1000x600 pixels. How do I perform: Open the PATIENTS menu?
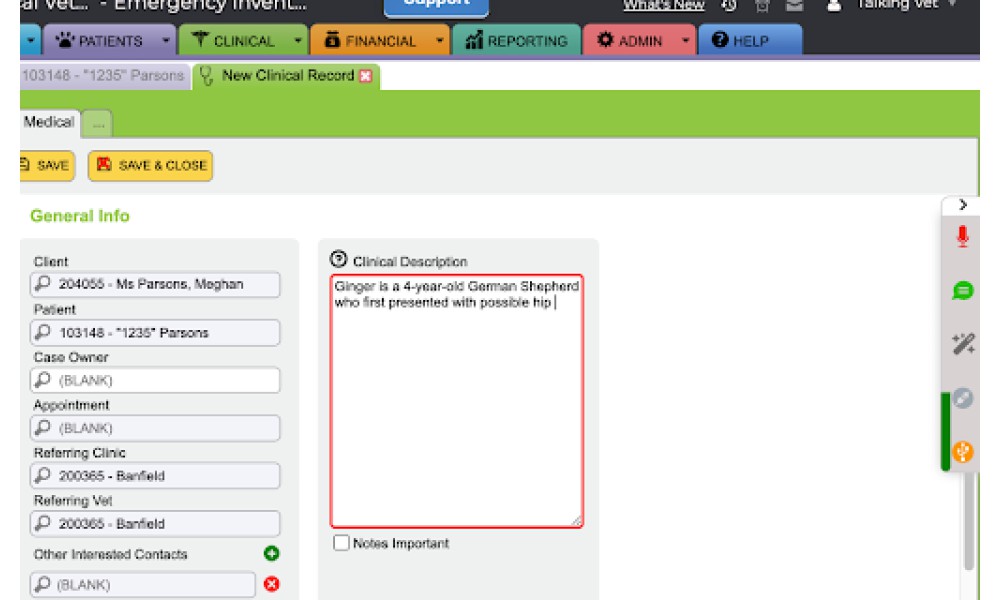(110, 40)
